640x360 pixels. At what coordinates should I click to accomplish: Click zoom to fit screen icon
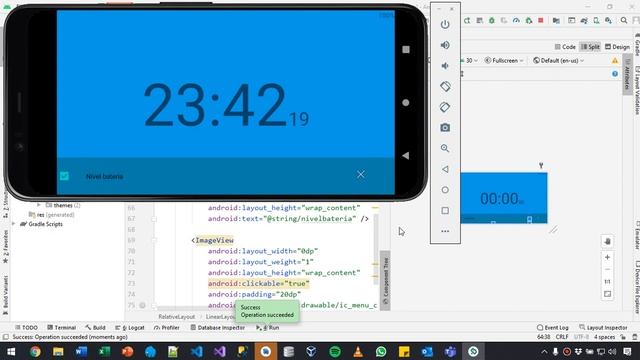pyautogui.click(x=607, y=294)
